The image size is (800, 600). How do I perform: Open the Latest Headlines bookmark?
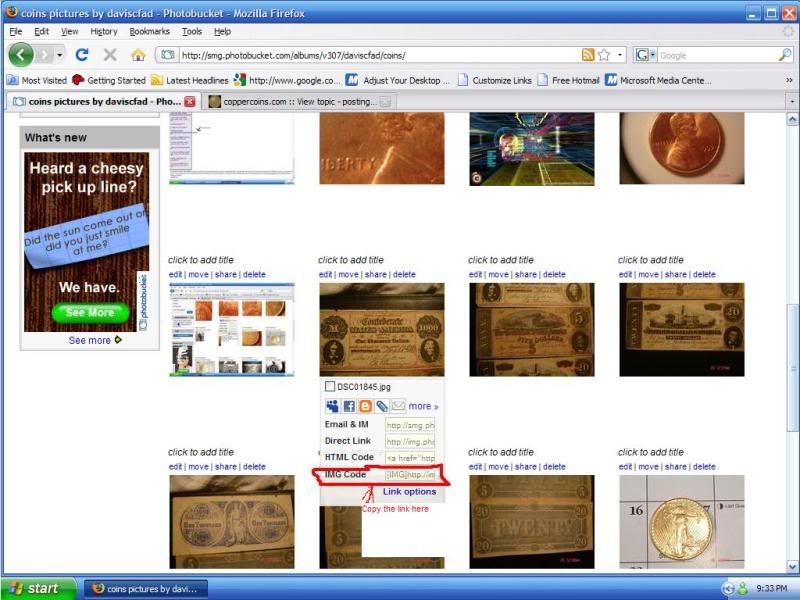[190, 81]
